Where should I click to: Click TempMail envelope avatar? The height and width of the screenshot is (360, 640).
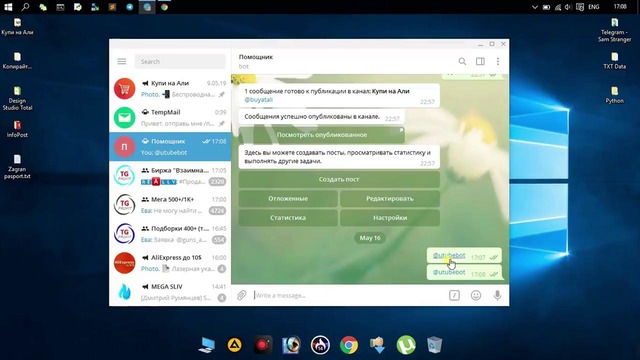click(x=124, y=118)
